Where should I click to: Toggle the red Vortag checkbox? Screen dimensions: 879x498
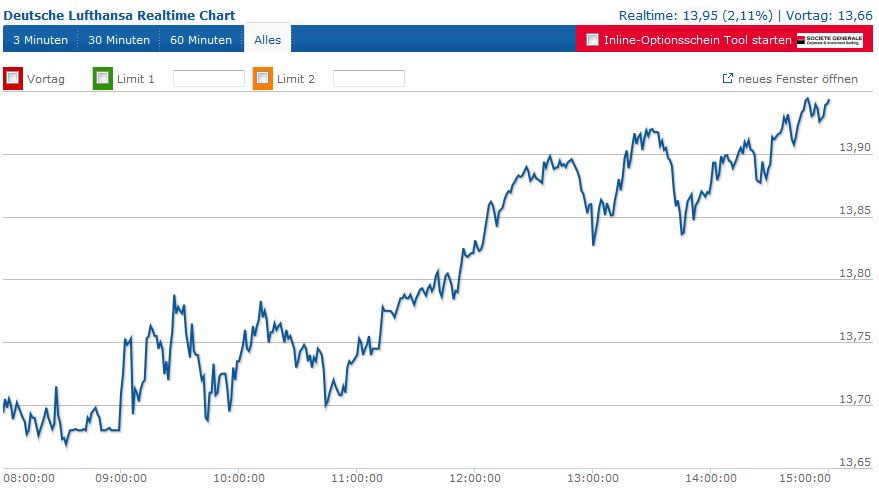13,78
